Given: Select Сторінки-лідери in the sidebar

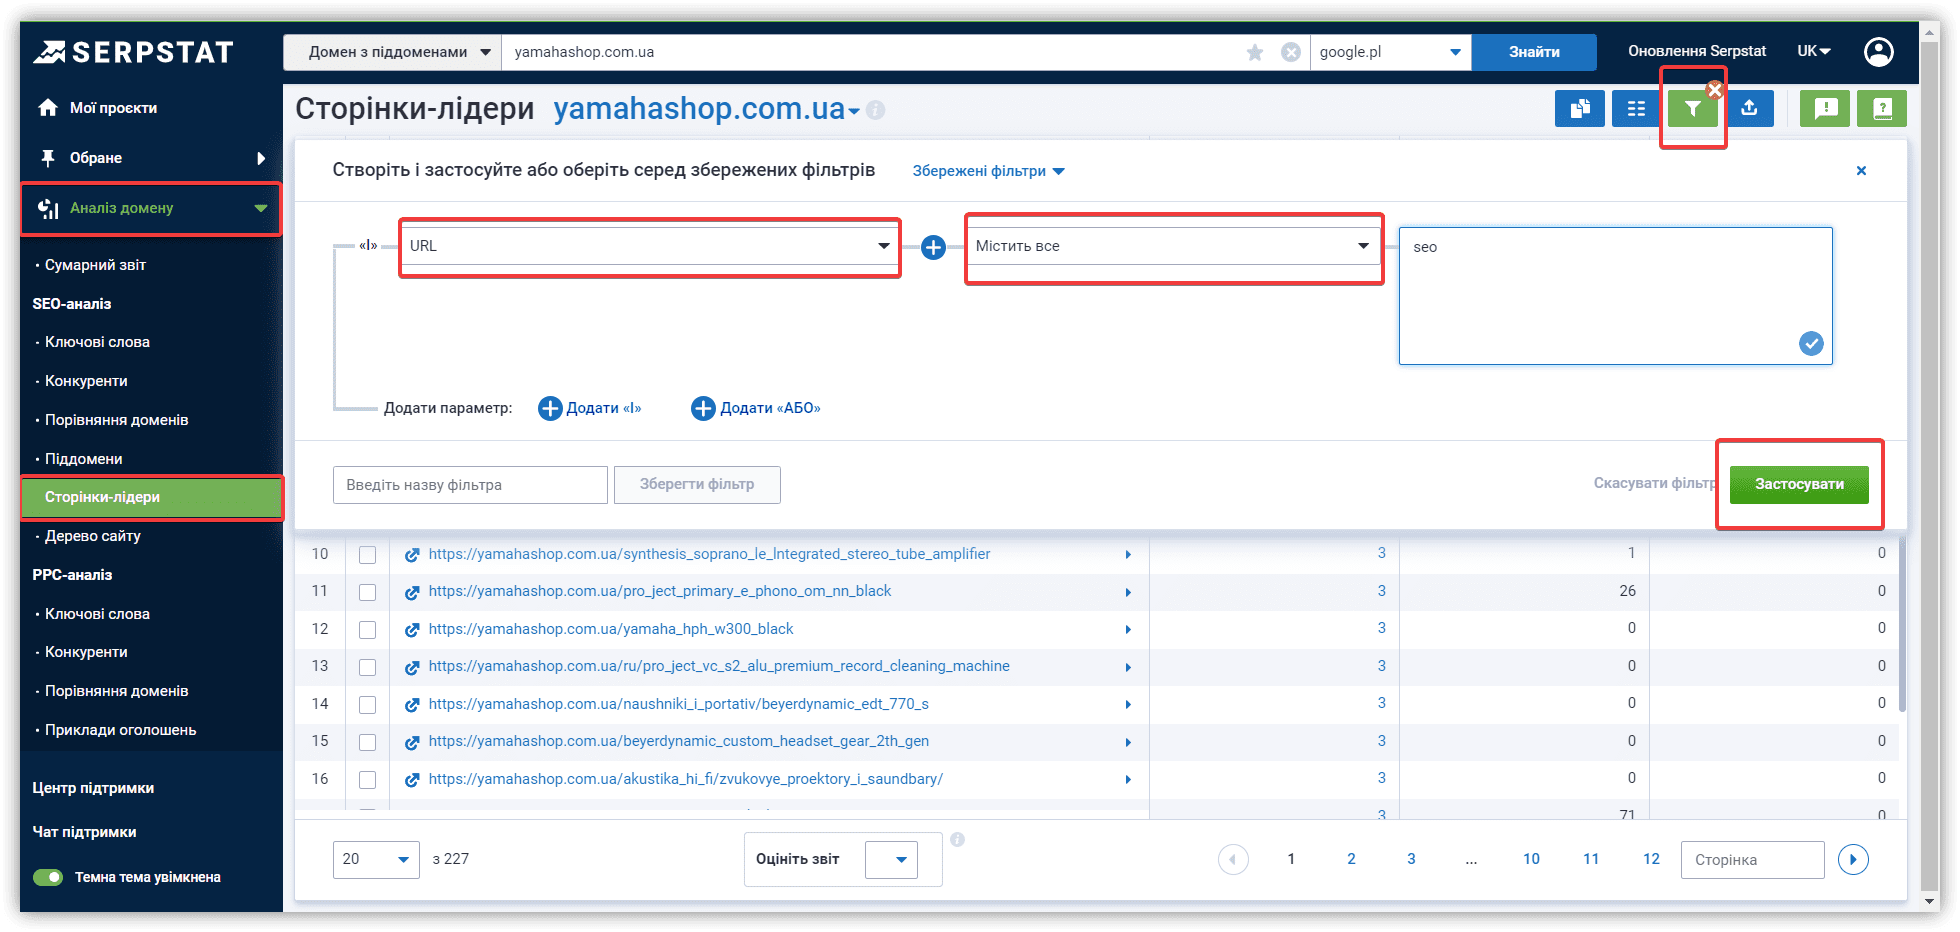Looking at the screenshot, I should pyautogui.click(x=151, y=497).
